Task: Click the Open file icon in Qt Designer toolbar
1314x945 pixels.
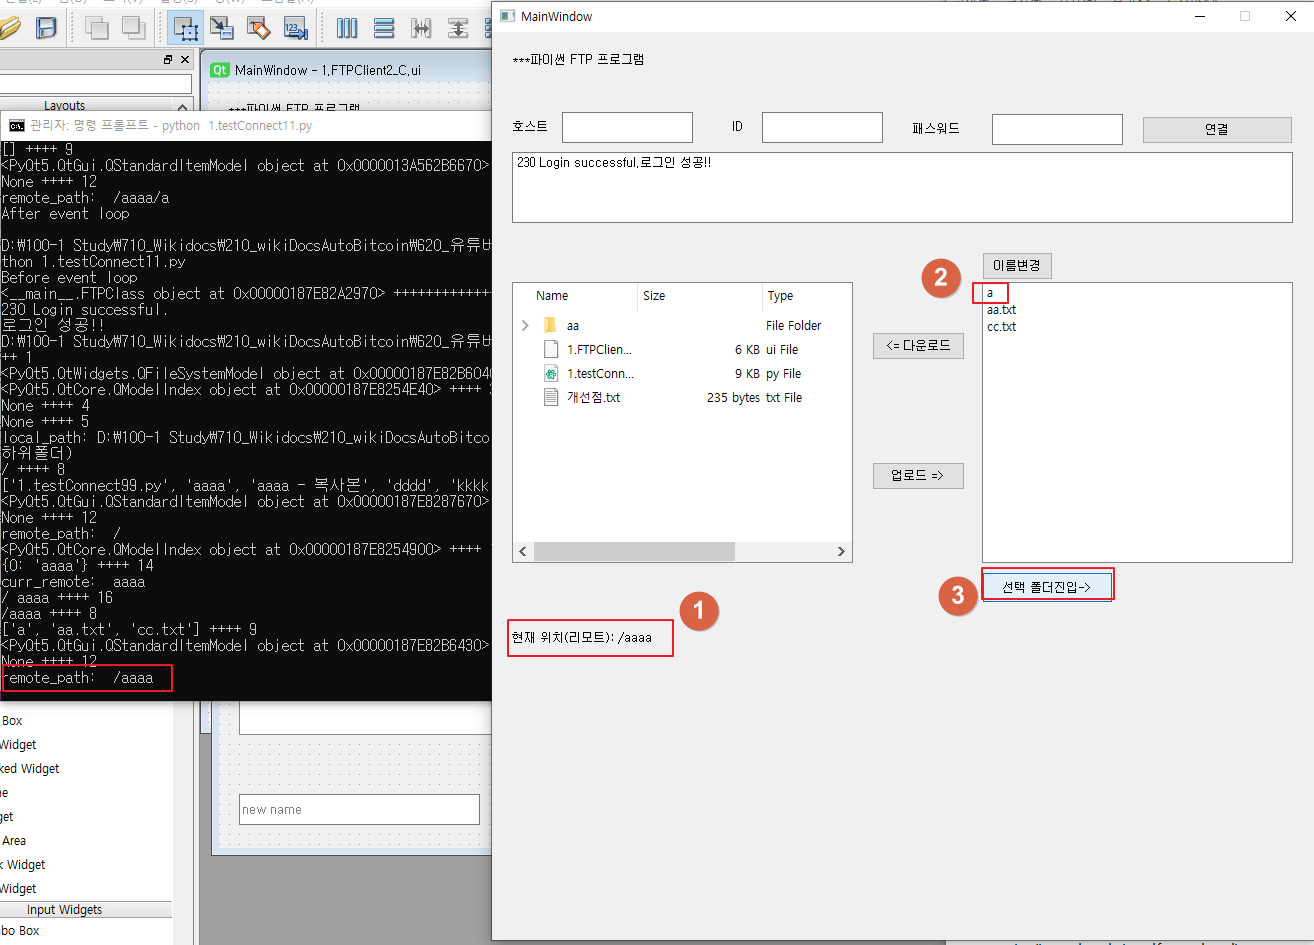Action: (x=10, y=27)
